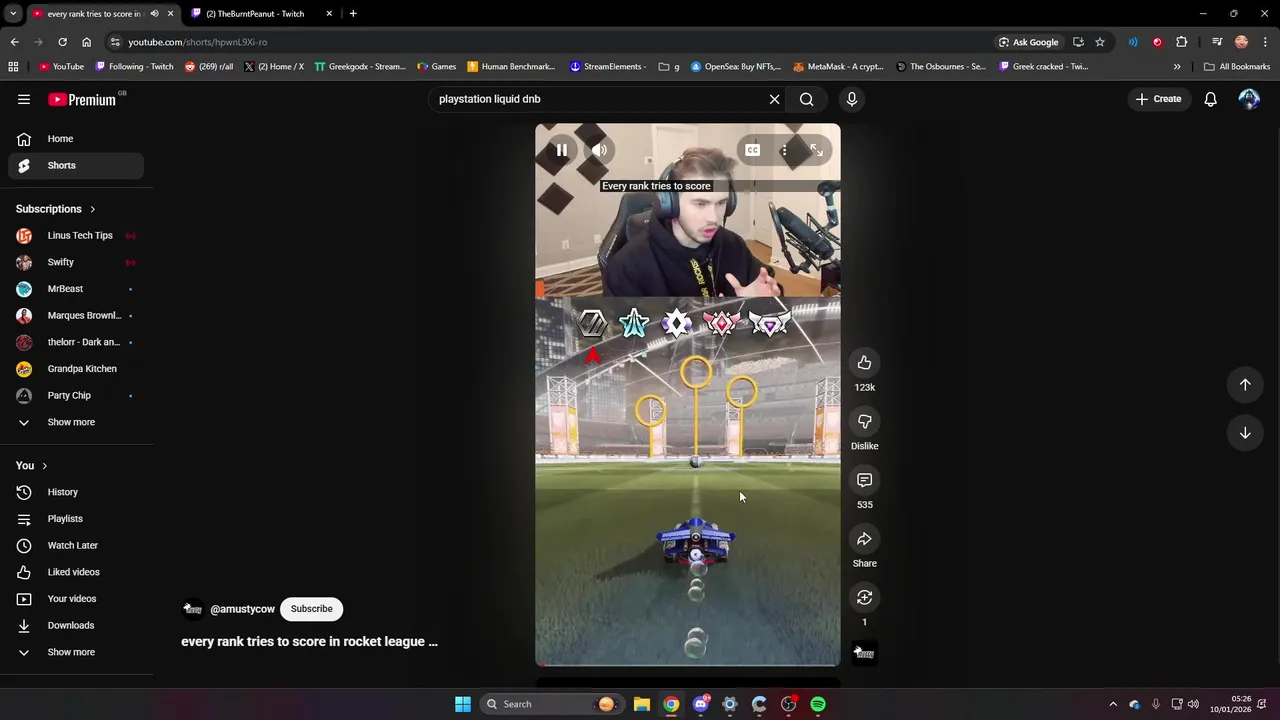Expand the You section chevron
Image resolution: width=1280 pixels, height=720 pixels.
pyautogui.click(x=44, y=466)
